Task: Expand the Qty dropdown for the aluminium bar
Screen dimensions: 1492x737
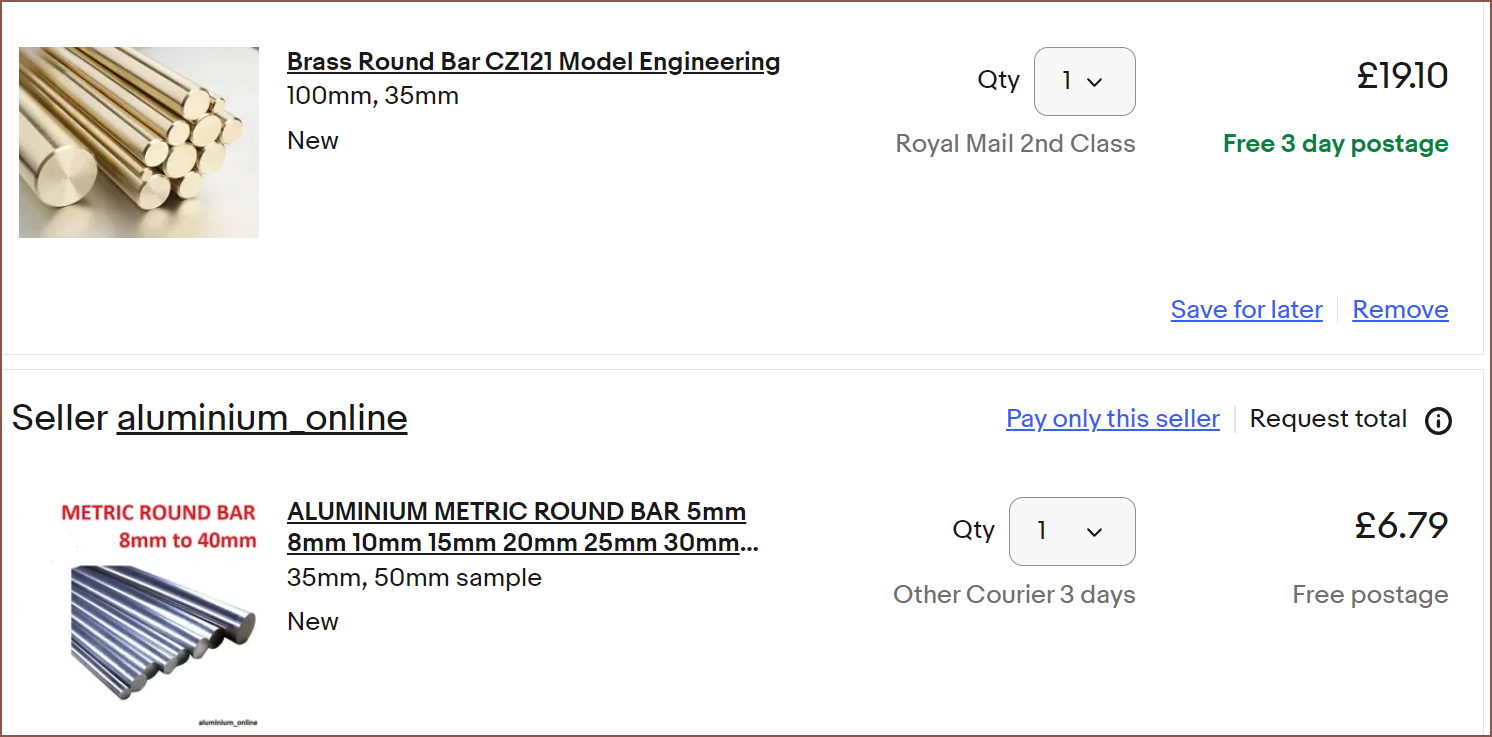Action: click(1072, 531)
